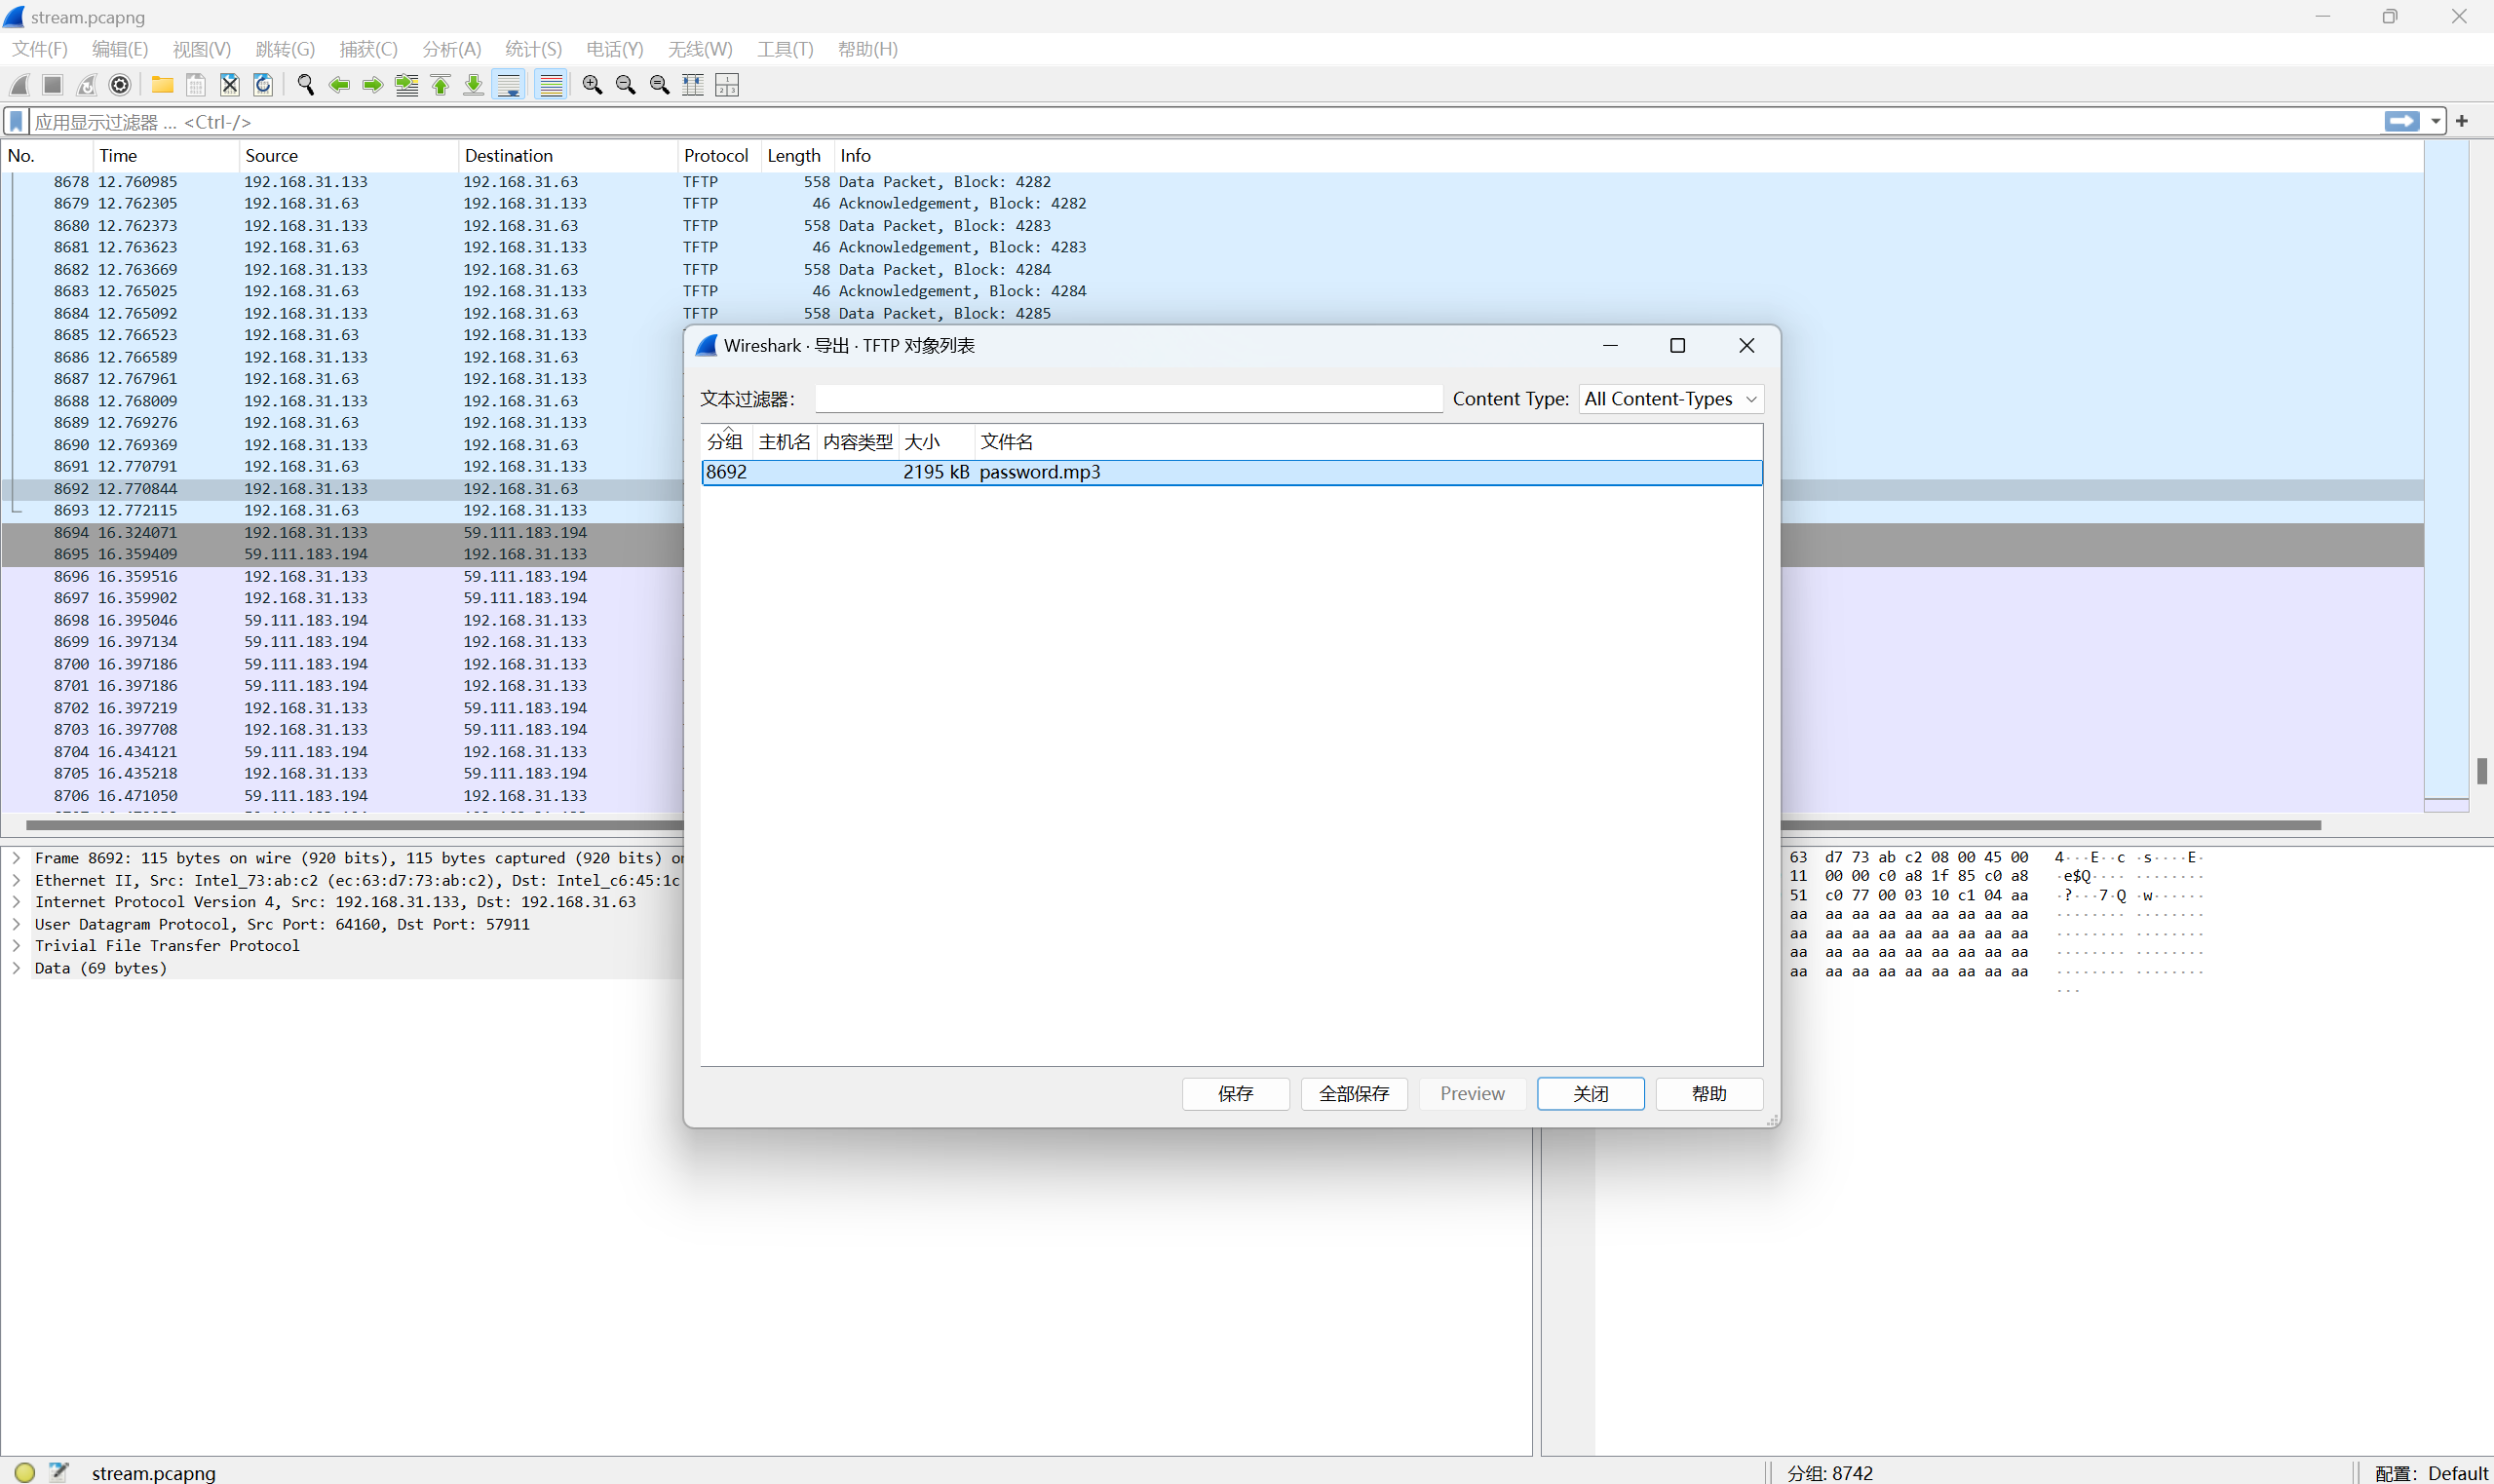Screen dimensions: 2494x1484
Task: Maximize the TFTP export dialog window
Action: (x=1678, y=346)
